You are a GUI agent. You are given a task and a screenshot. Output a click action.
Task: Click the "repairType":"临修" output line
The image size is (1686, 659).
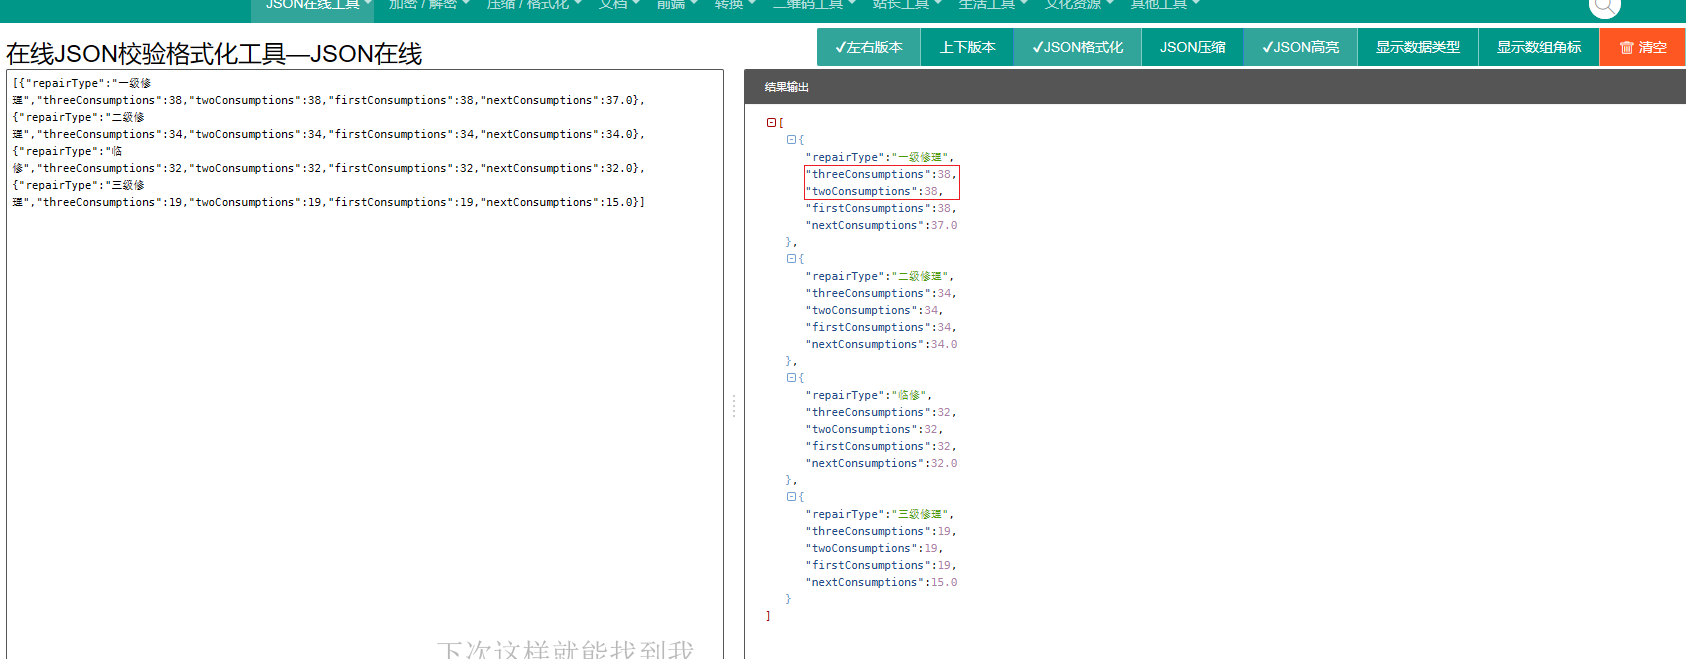tap(869, 395)
